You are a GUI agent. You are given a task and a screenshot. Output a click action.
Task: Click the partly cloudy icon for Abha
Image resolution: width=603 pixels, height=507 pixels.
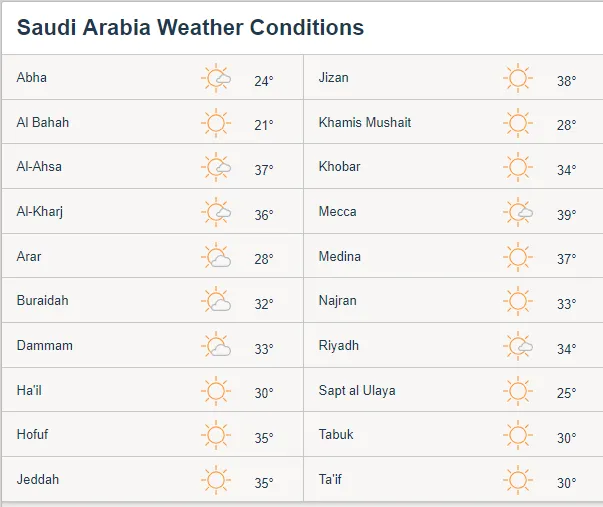(216, 78)
